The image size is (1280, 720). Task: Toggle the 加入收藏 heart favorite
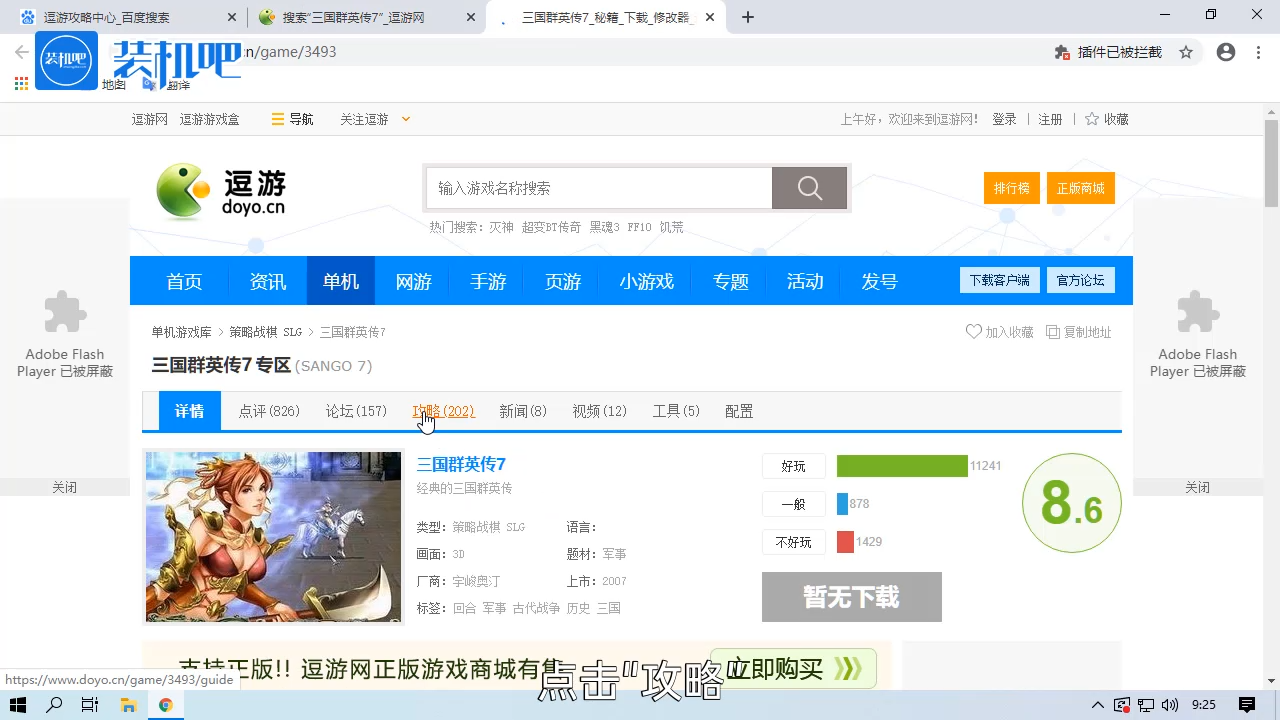(x=973, y=331)
